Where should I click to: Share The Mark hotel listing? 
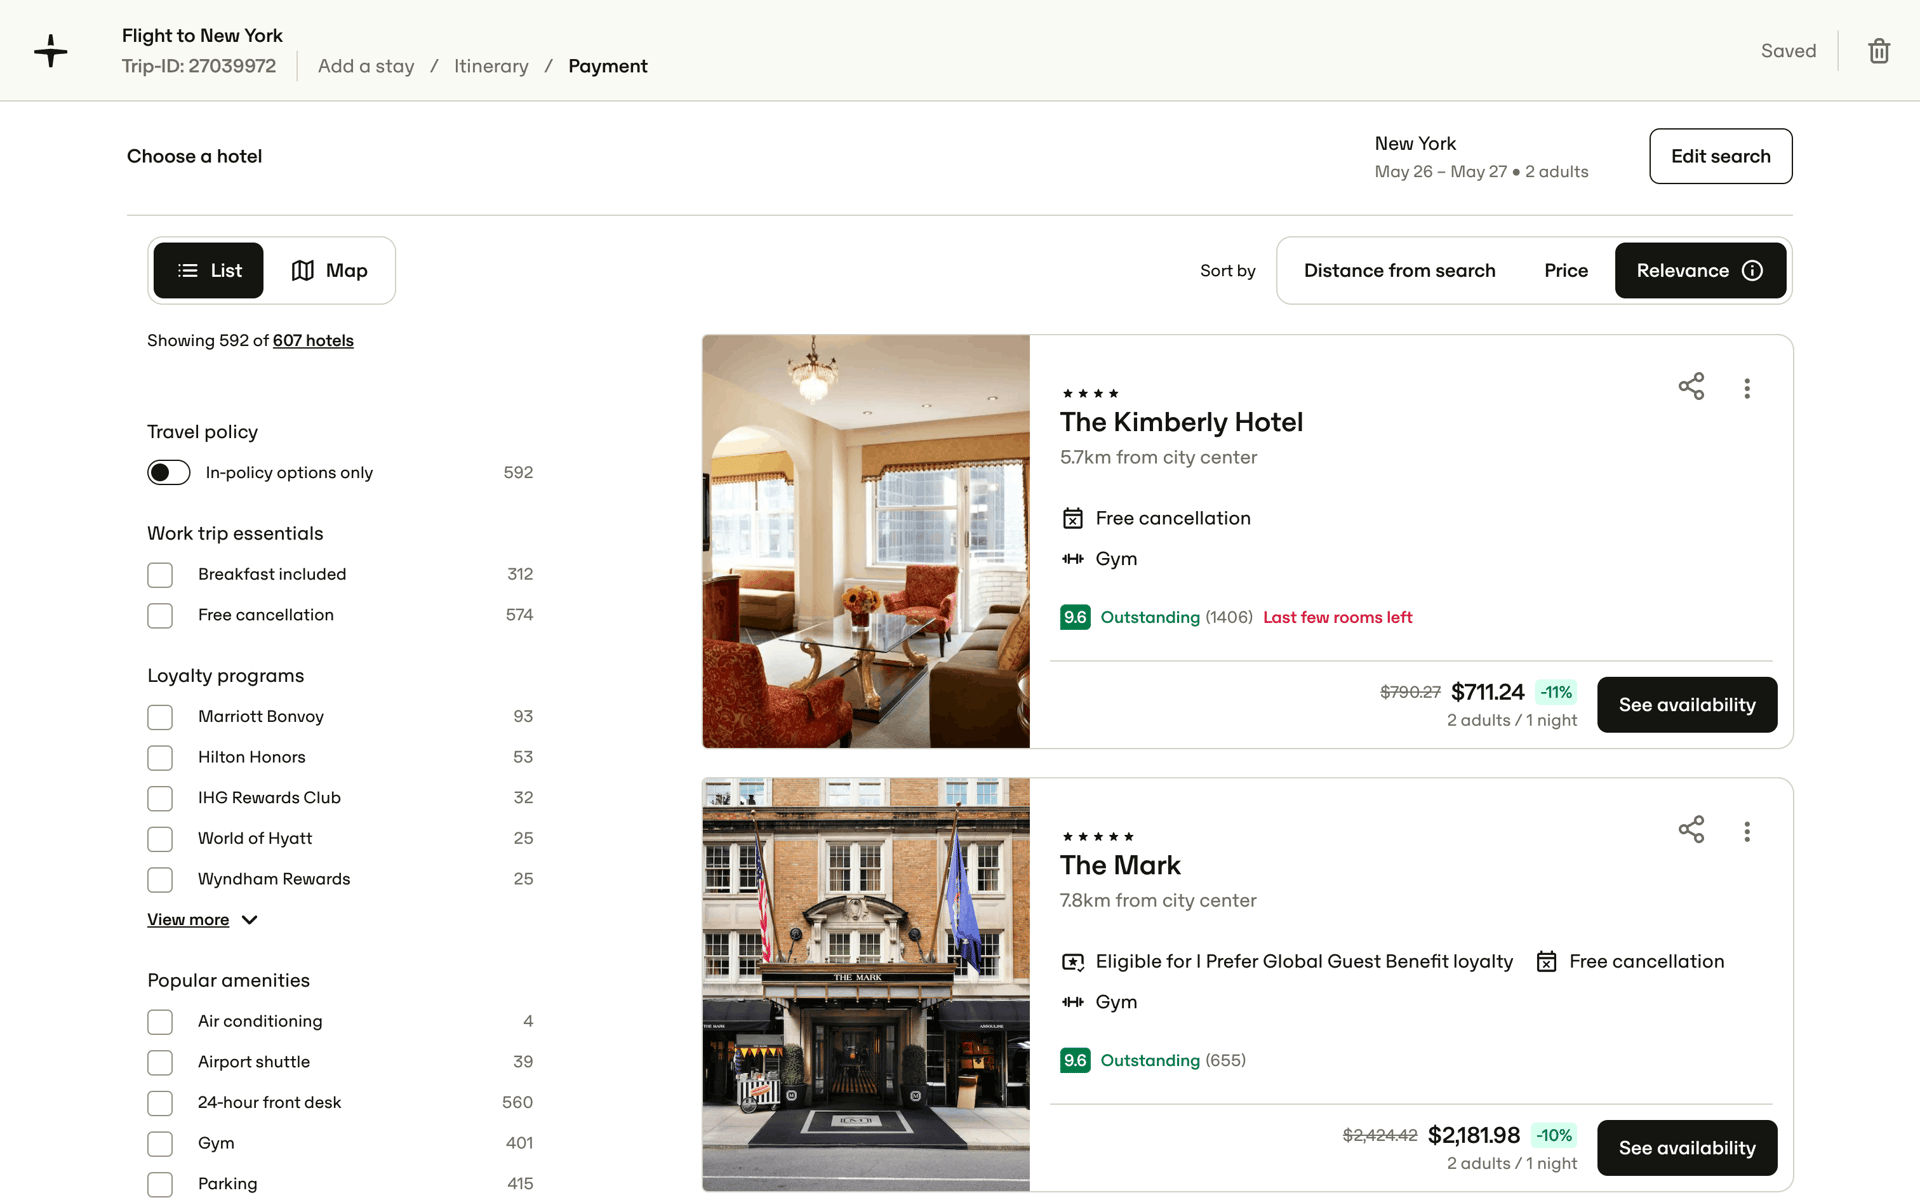tap(1691, 830)
